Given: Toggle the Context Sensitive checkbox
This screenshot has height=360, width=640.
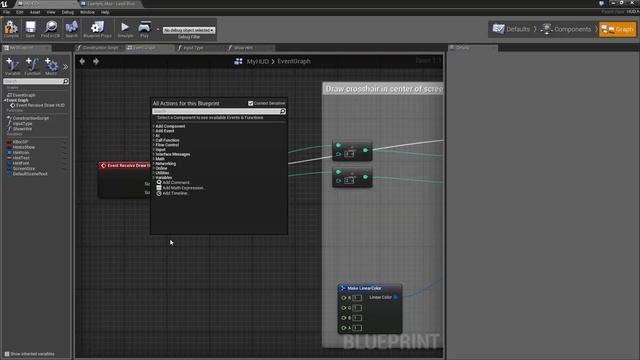Looking at the screenshot, I should pos(251,103).
